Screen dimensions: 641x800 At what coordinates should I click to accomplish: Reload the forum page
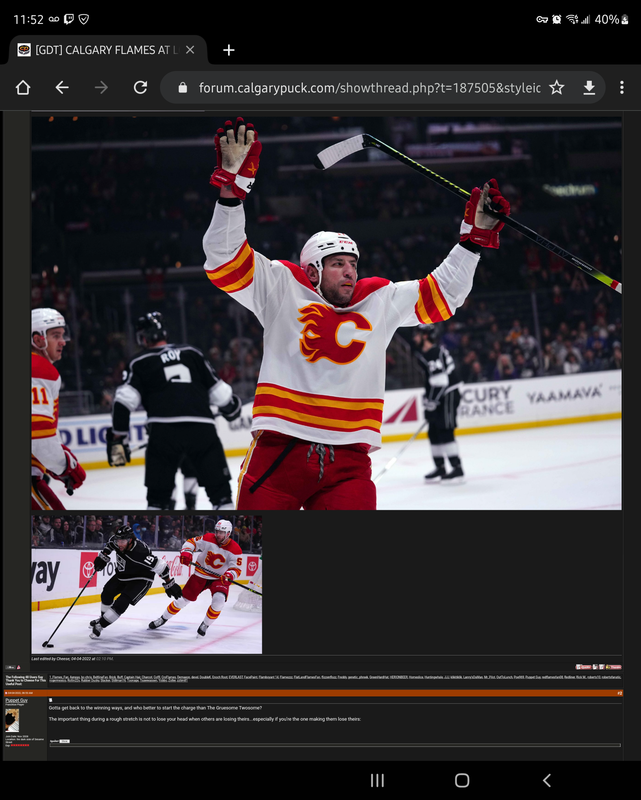pyautogui.click(x=140, y=88)
